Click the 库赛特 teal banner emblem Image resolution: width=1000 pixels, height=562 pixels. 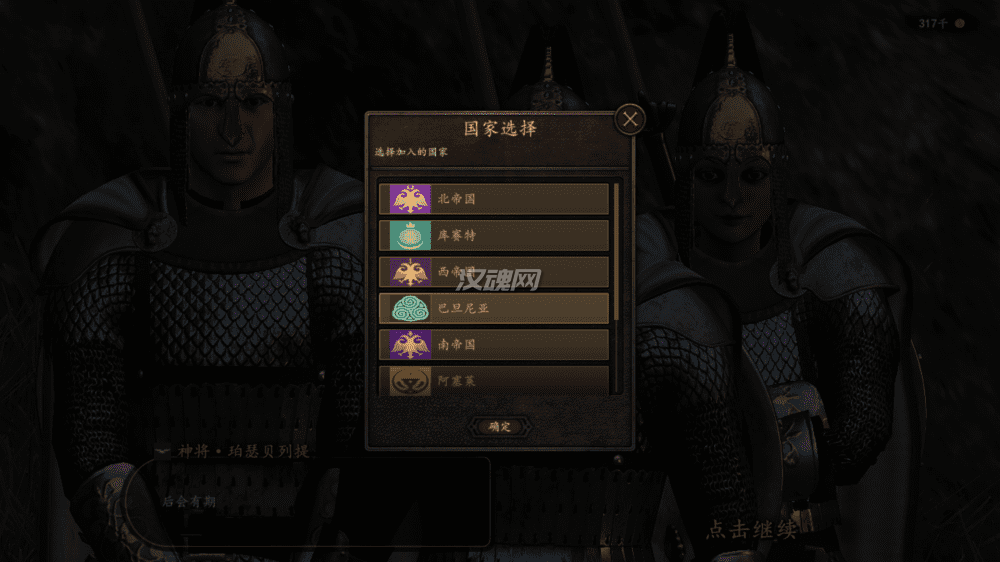pyautogui.click(x=410, y=235)
